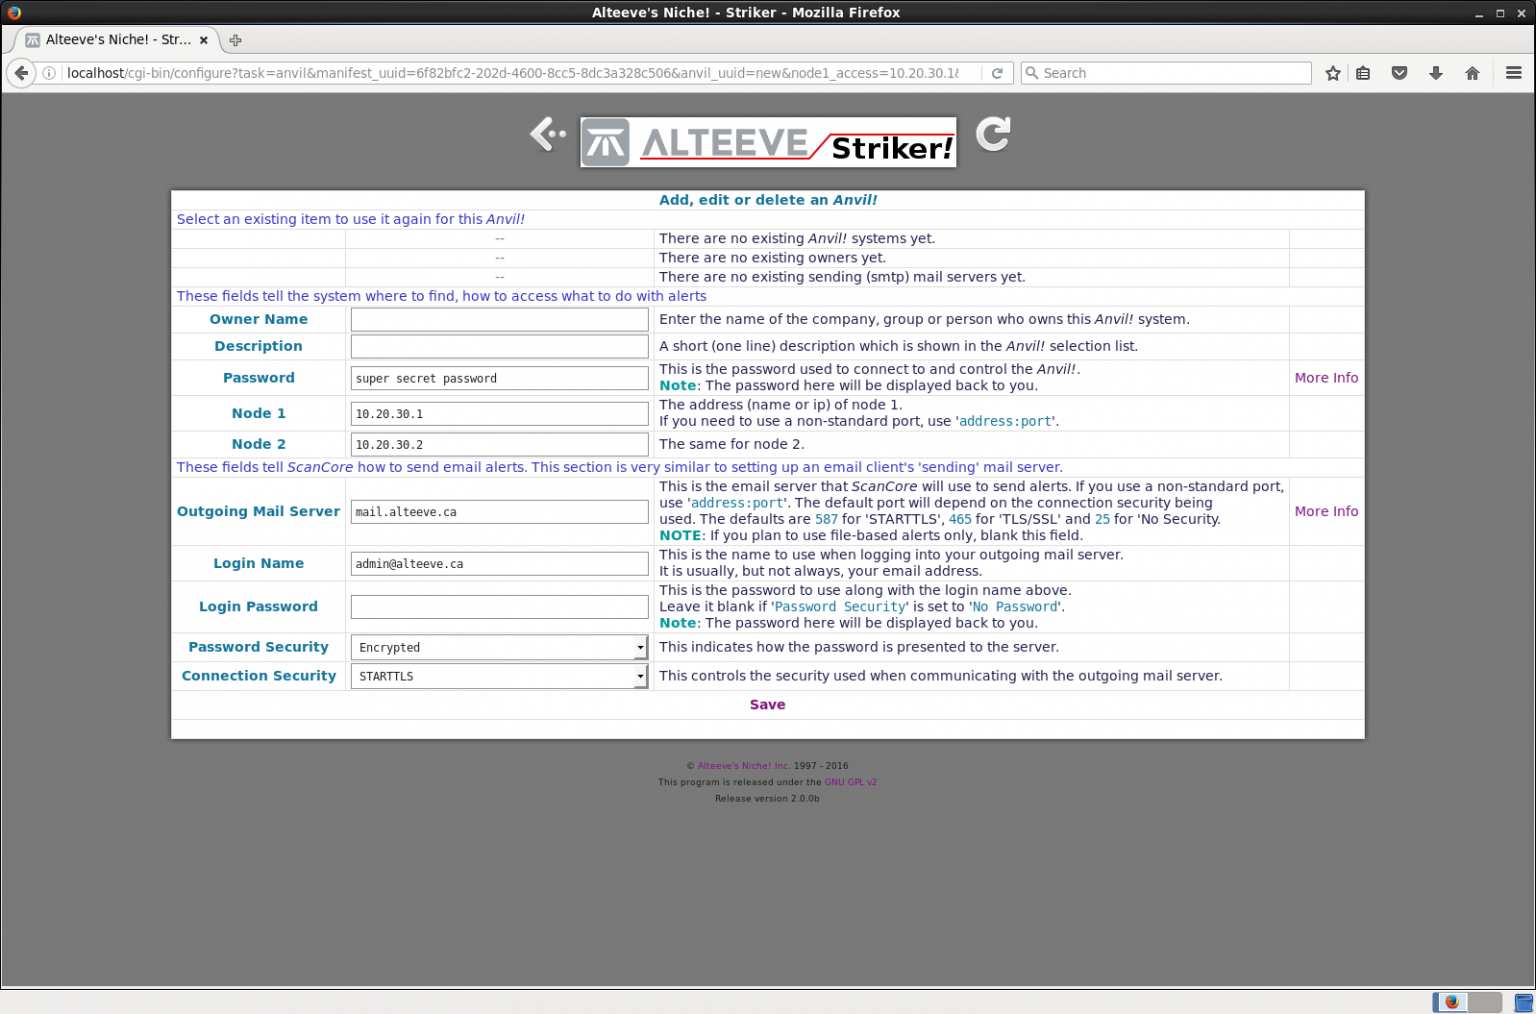
Task: Bookmark this page with the star icon
Action: [x=1332, y=73]
